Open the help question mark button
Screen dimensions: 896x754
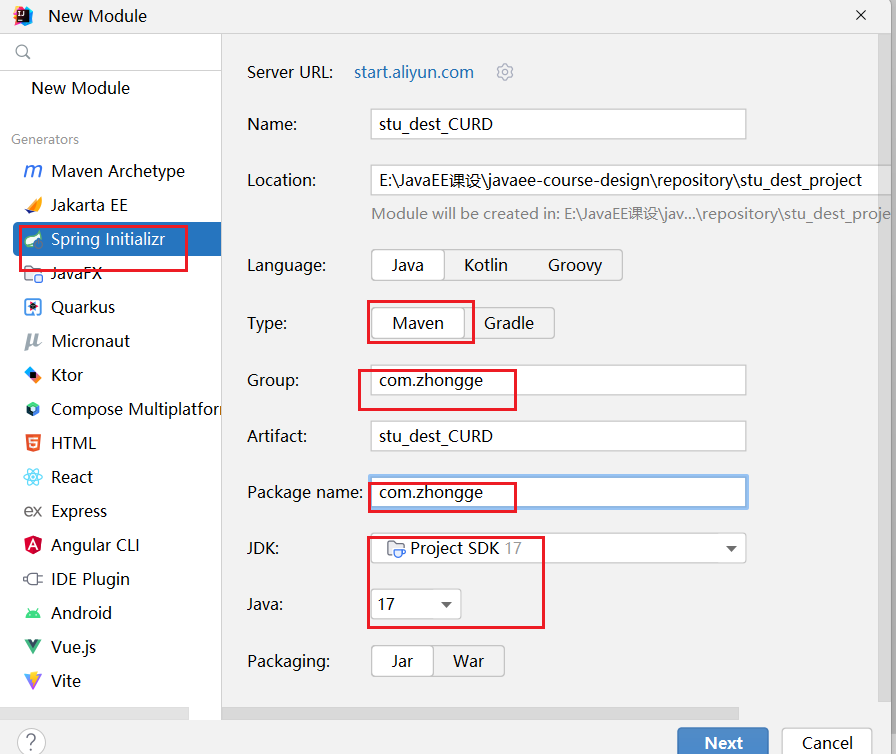click(x=31, y=741)
